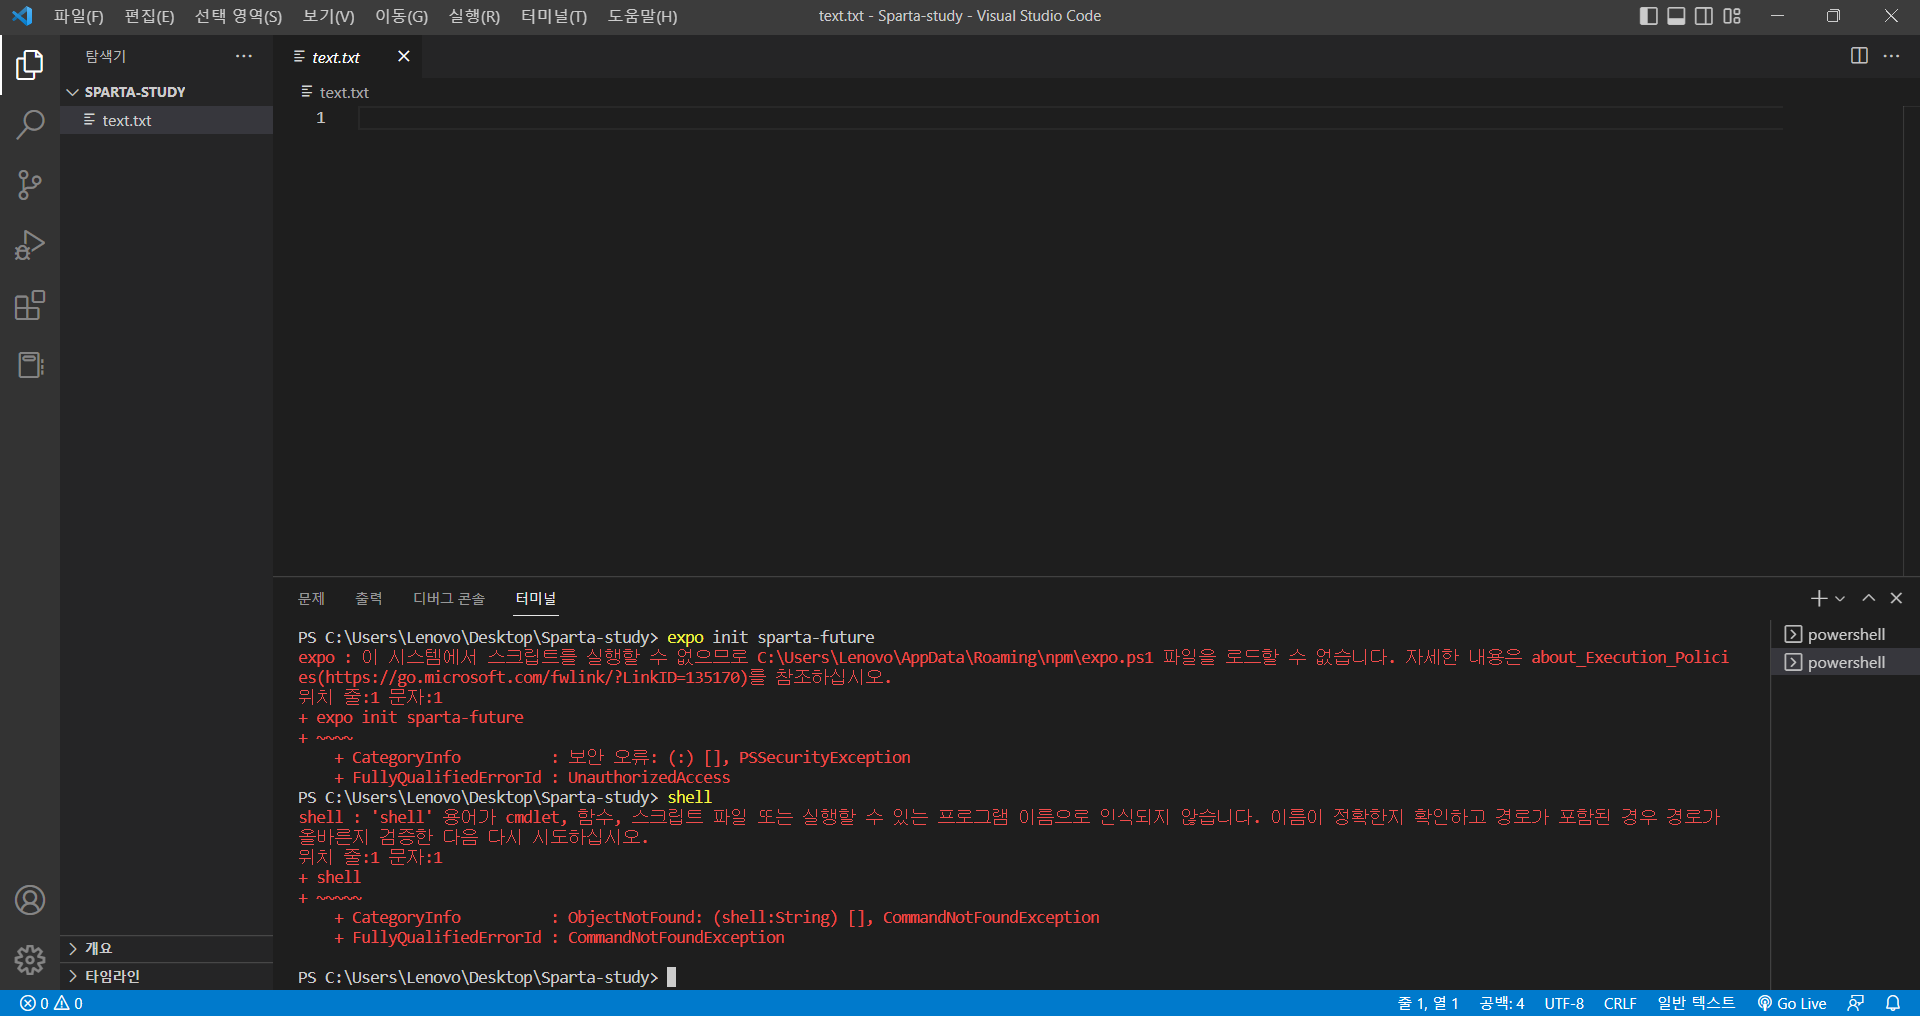Screen dimensions: 1920x1016
Task: Click Go Live in the status bar
Action: pyautogui.click(x=1791, y=1003)
